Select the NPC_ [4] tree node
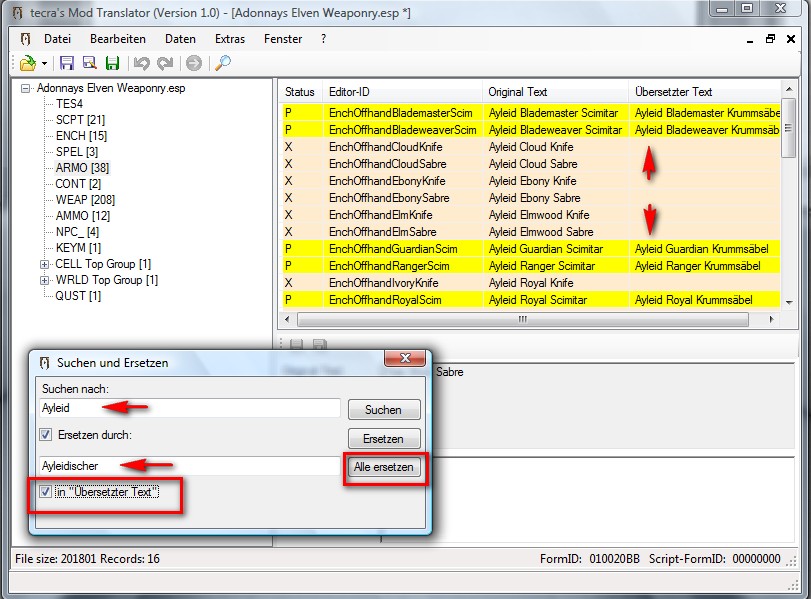Image resolution: width=811 pixels, height=599 pixels. [x=77, y=232]
